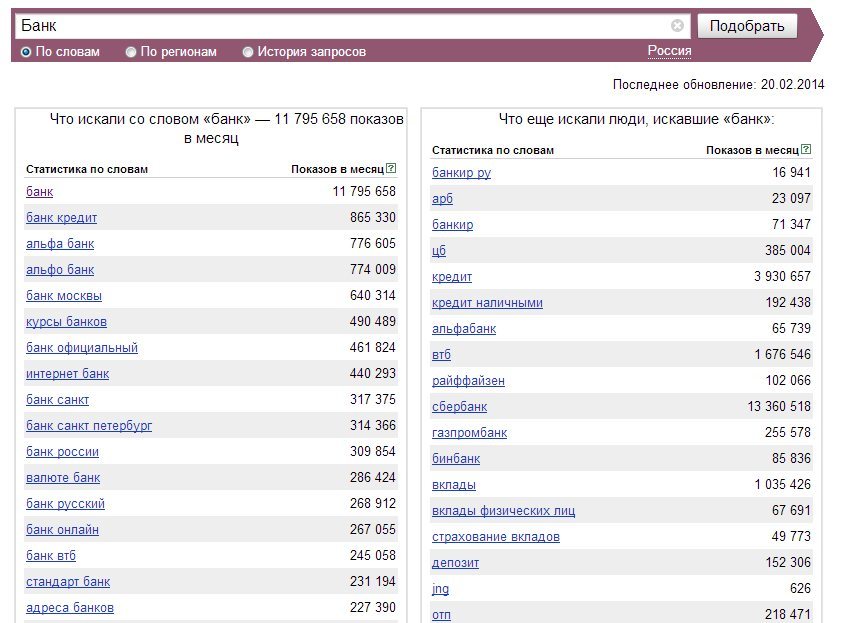Open the 'страхование вкладов' link
The image size is (859, 623).
point(496,538)
